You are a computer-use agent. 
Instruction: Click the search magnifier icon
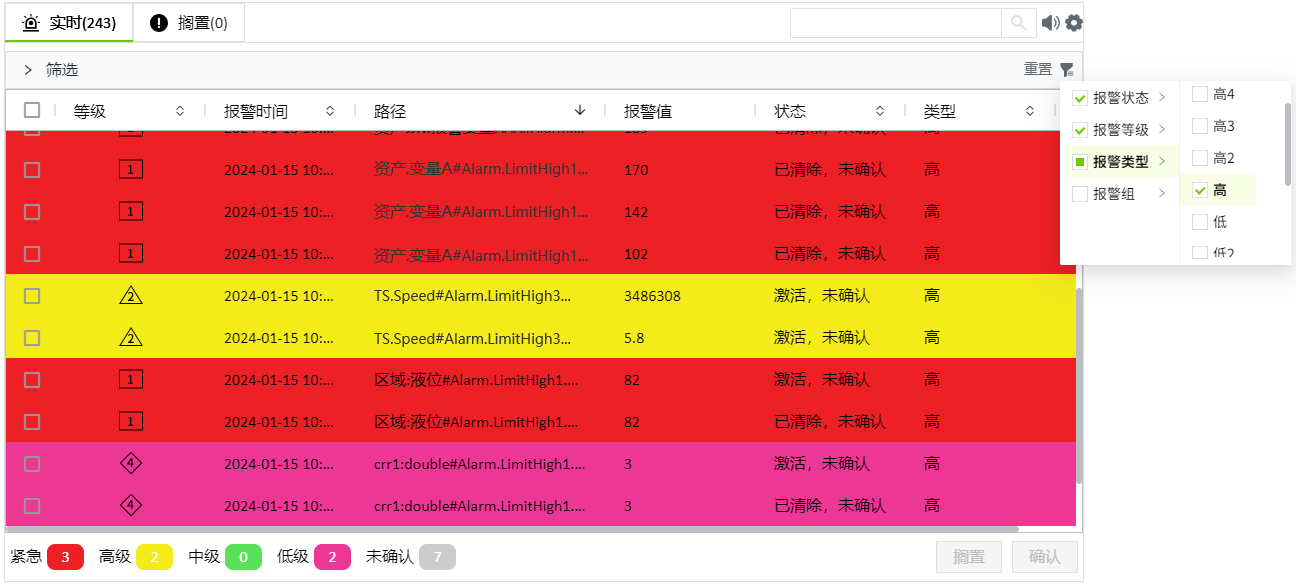click(x=1018, y=23)
